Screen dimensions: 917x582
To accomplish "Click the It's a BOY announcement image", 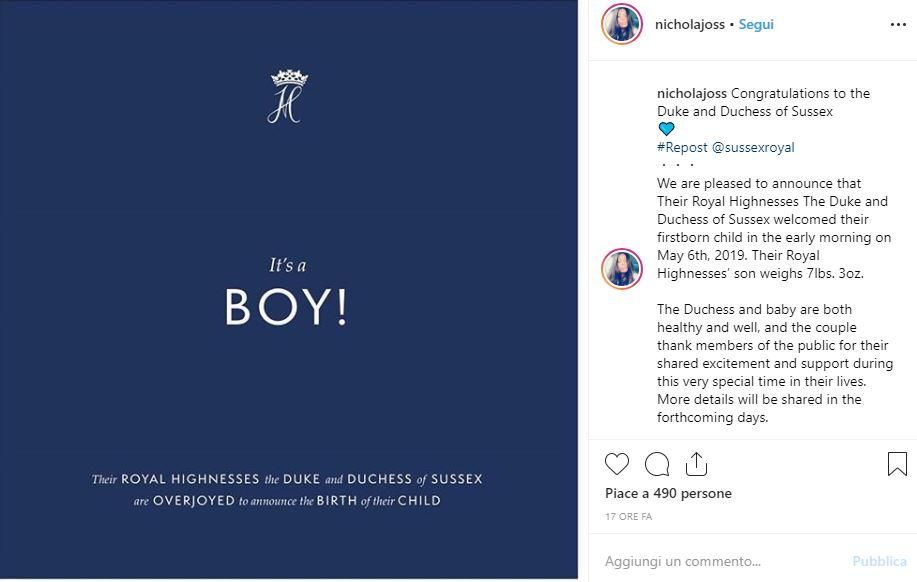I will point(290,290).
